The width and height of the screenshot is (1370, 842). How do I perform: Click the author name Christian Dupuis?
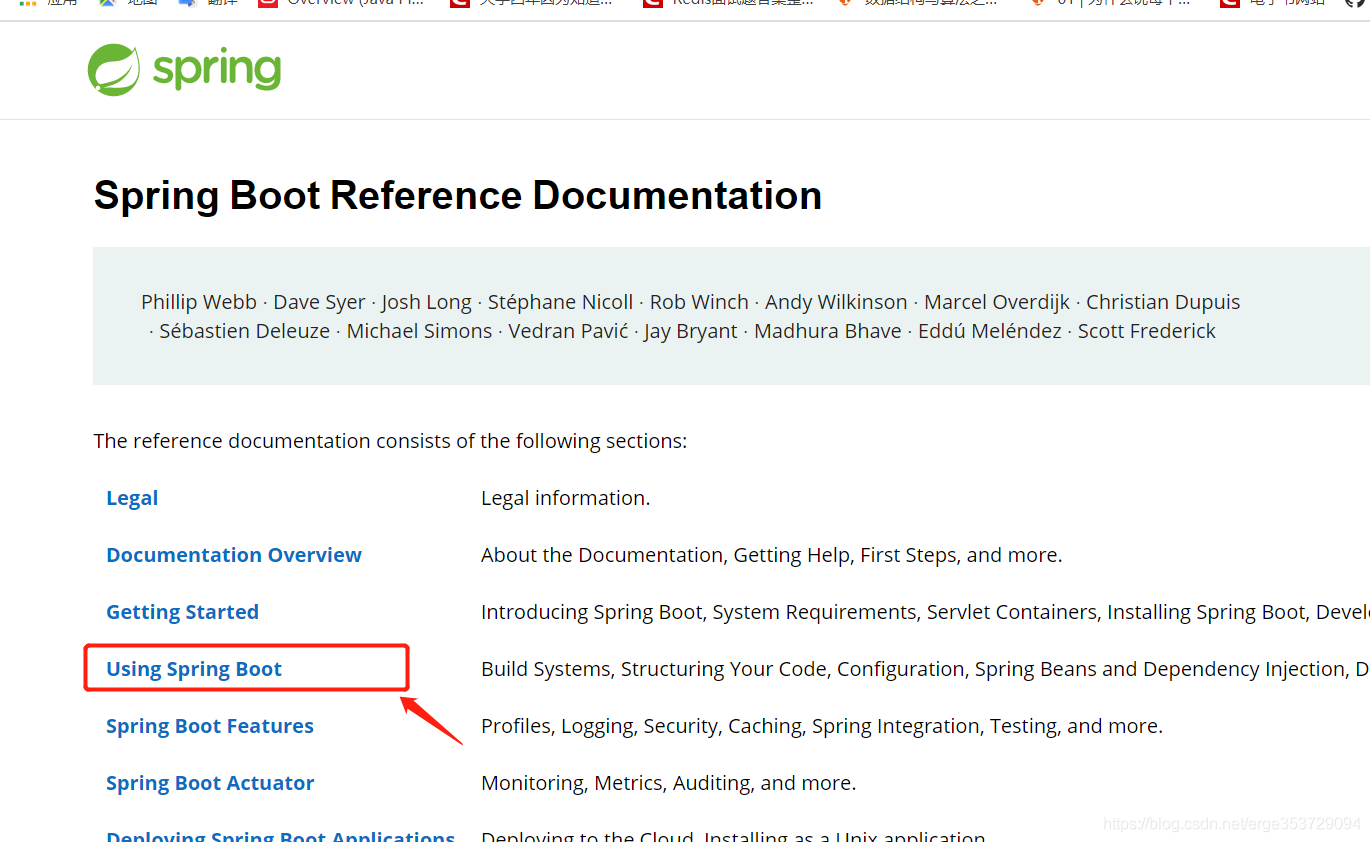click(x=1163, y=302)
